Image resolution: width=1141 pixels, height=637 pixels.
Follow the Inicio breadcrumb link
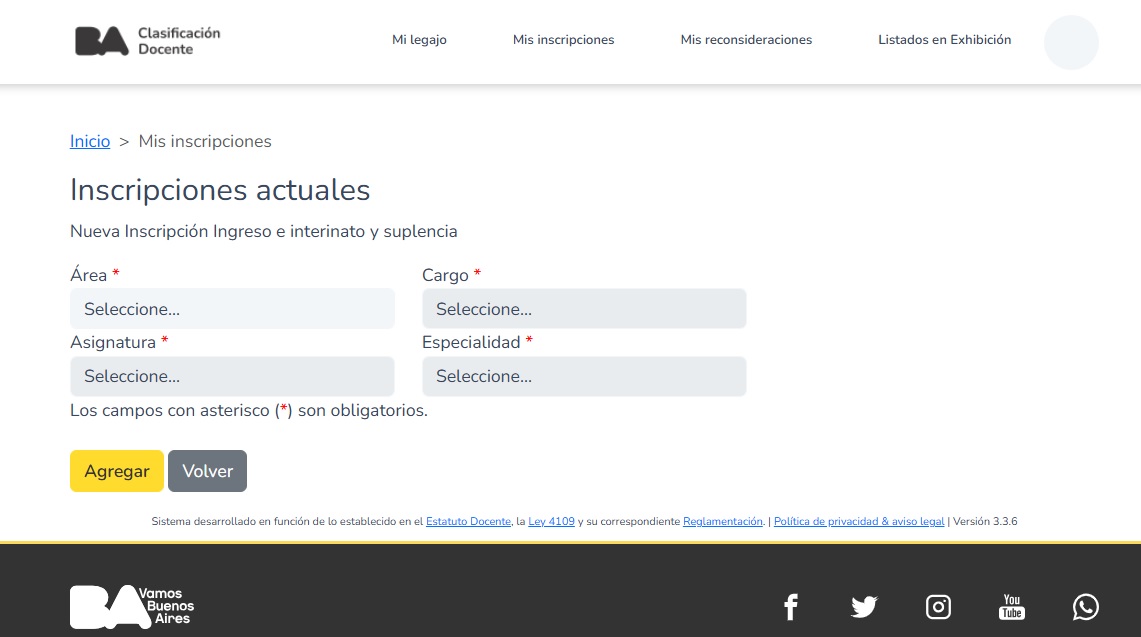[x=90, y=142]
